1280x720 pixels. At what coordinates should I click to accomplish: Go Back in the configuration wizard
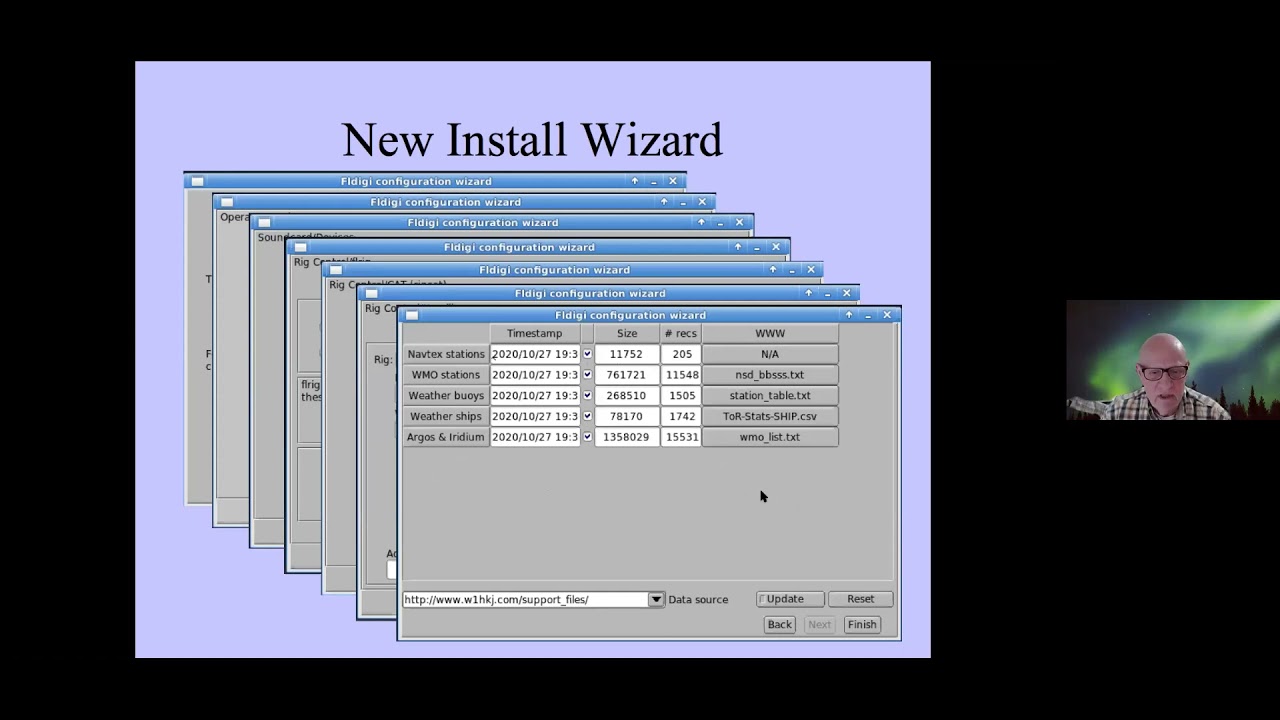[x=779, y=625]
